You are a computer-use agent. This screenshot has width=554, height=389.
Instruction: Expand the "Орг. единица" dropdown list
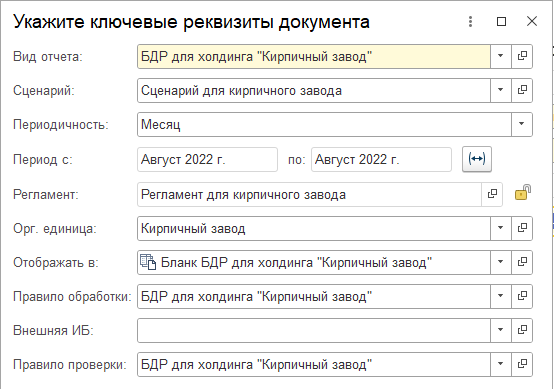(x=501, y=228)
